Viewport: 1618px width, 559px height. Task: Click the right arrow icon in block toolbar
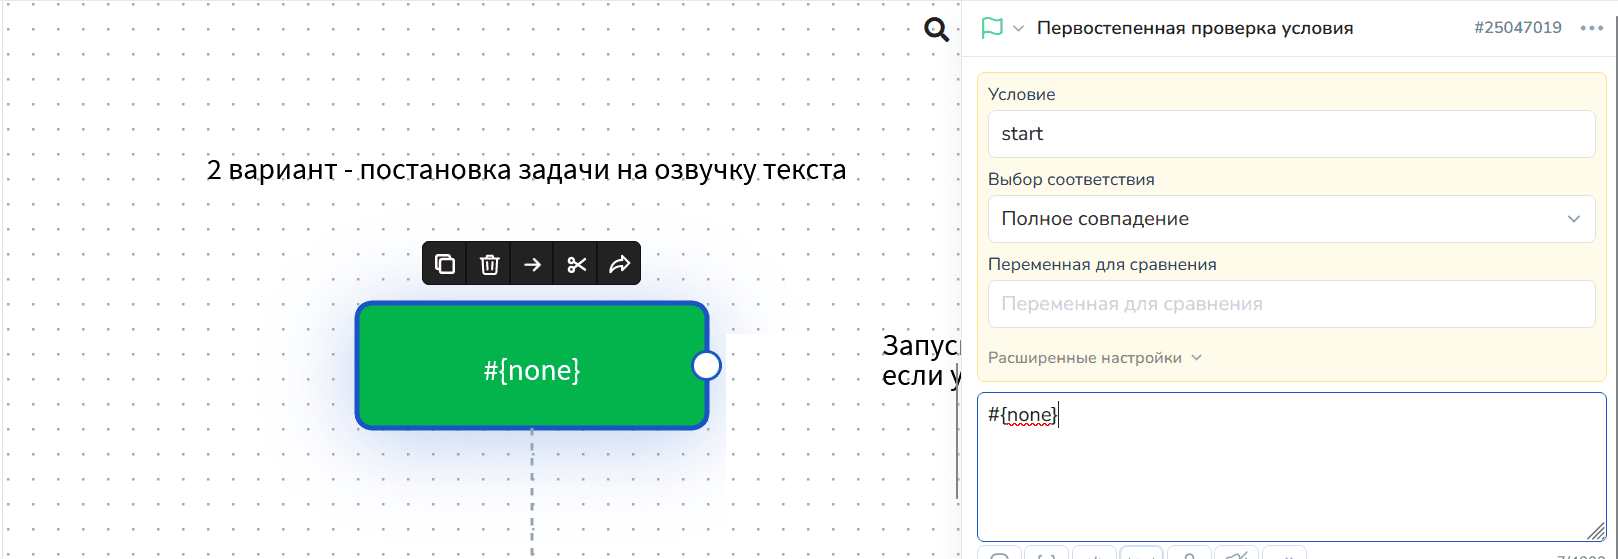[x=533, y=264]
